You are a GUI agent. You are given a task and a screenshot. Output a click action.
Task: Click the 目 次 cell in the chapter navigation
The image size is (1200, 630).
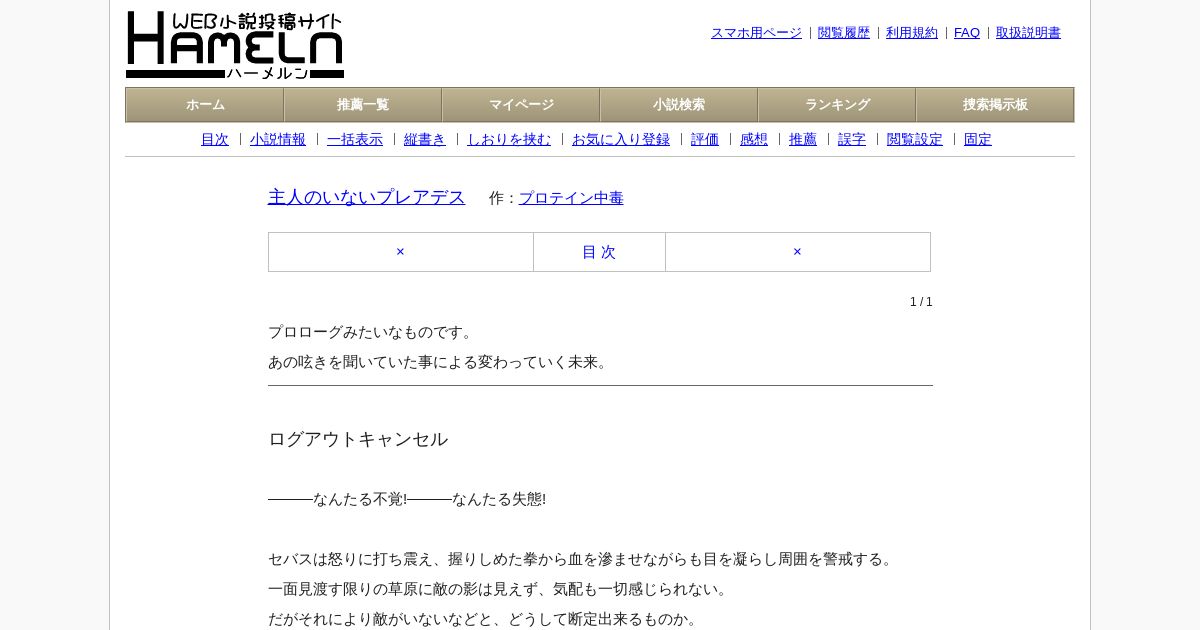[599, 252]
